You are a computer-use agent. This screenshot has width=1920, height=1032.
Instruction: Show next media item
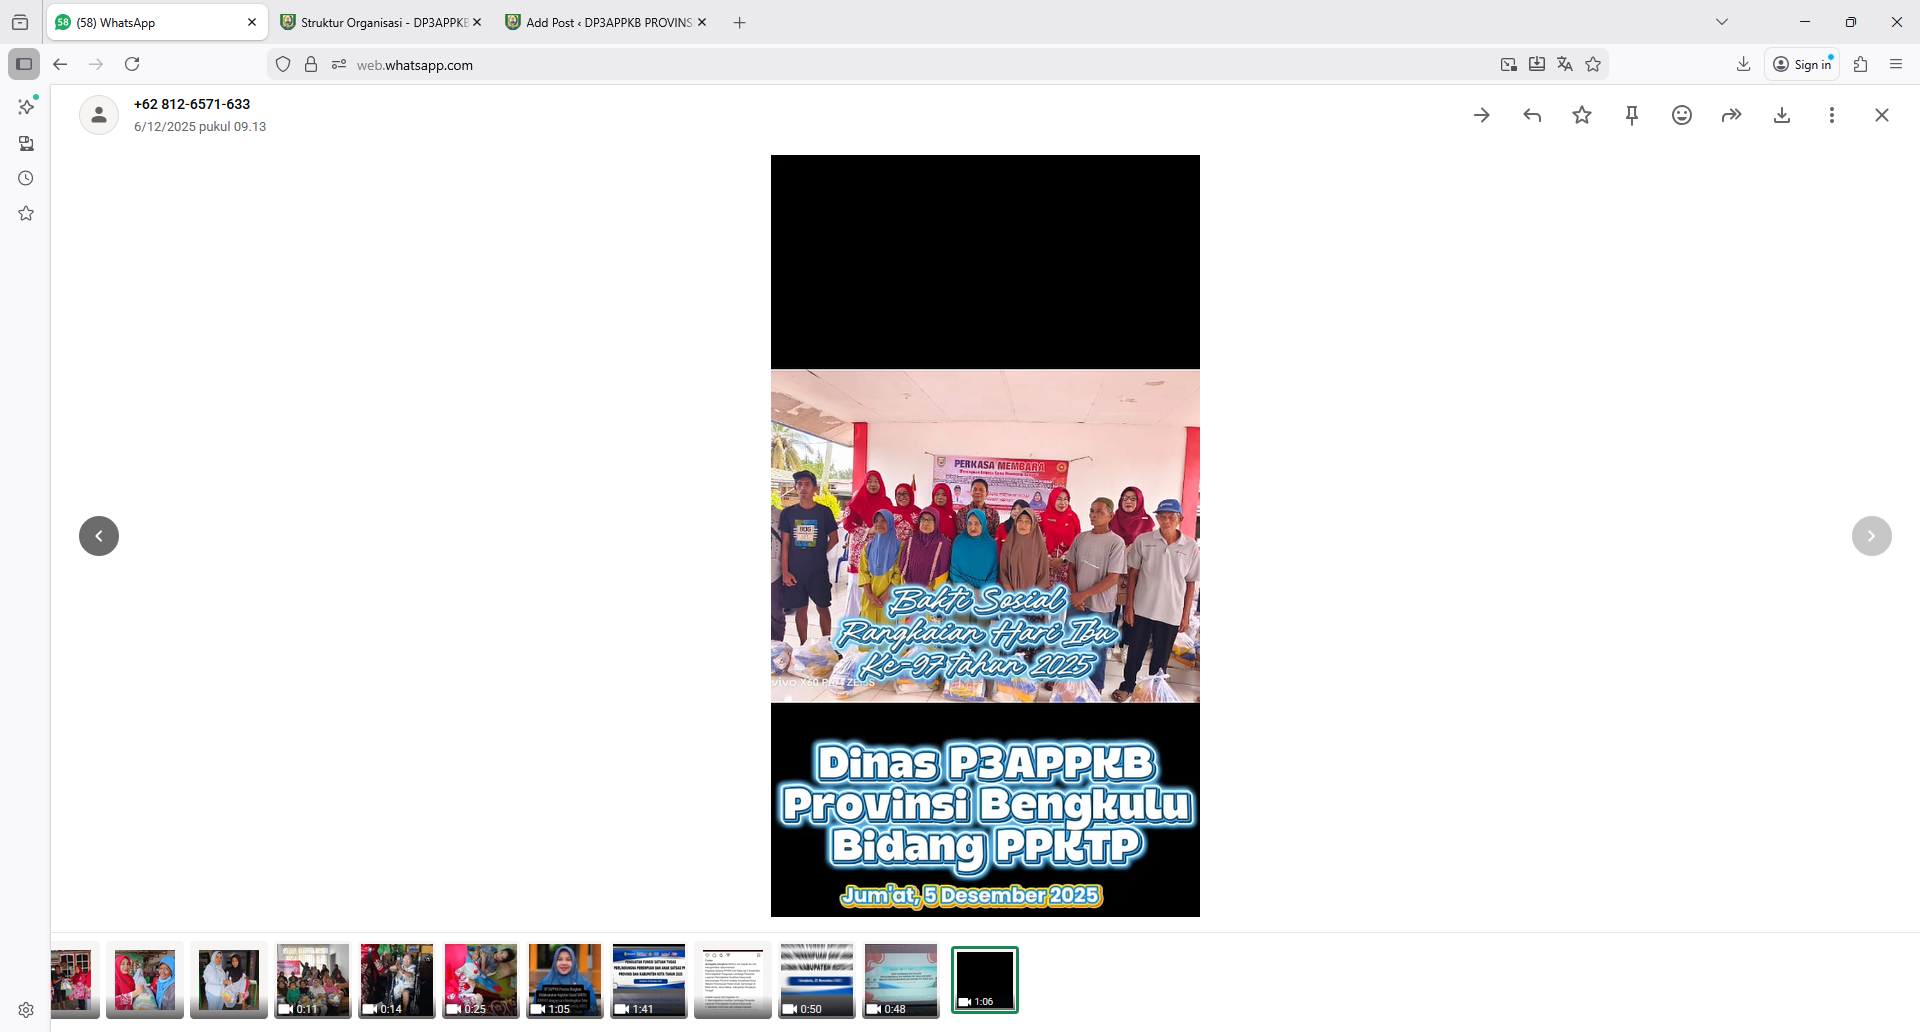tap(1872, 536)
